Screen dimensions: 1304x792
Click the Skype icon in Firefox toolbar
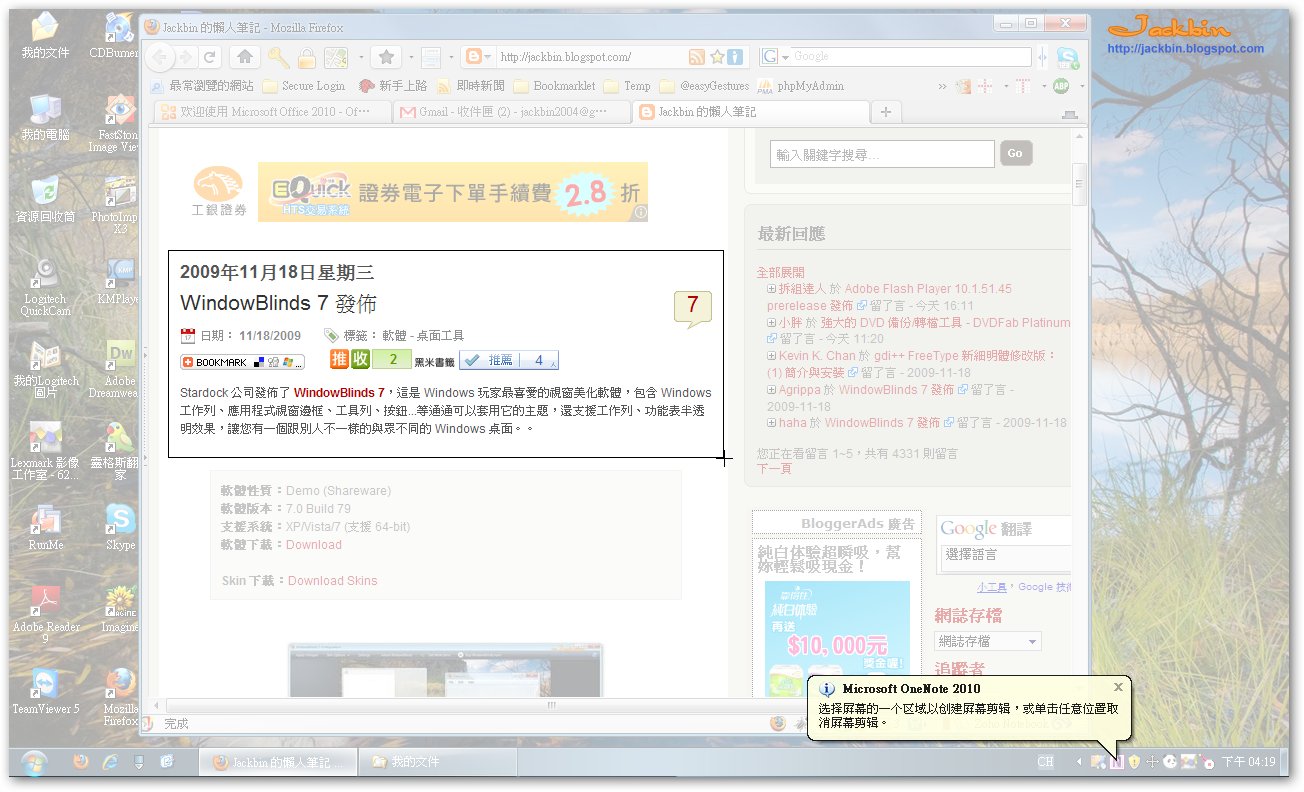tap(1068, 57)
